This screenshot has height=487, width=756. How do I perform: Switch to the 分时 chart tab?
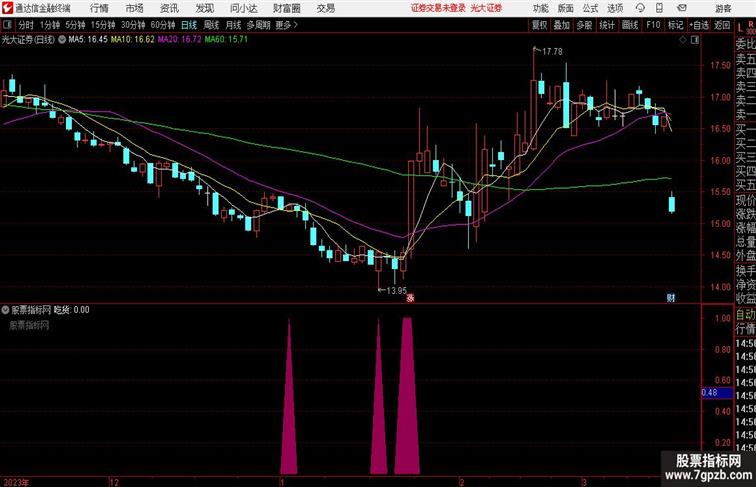[26, 25]
